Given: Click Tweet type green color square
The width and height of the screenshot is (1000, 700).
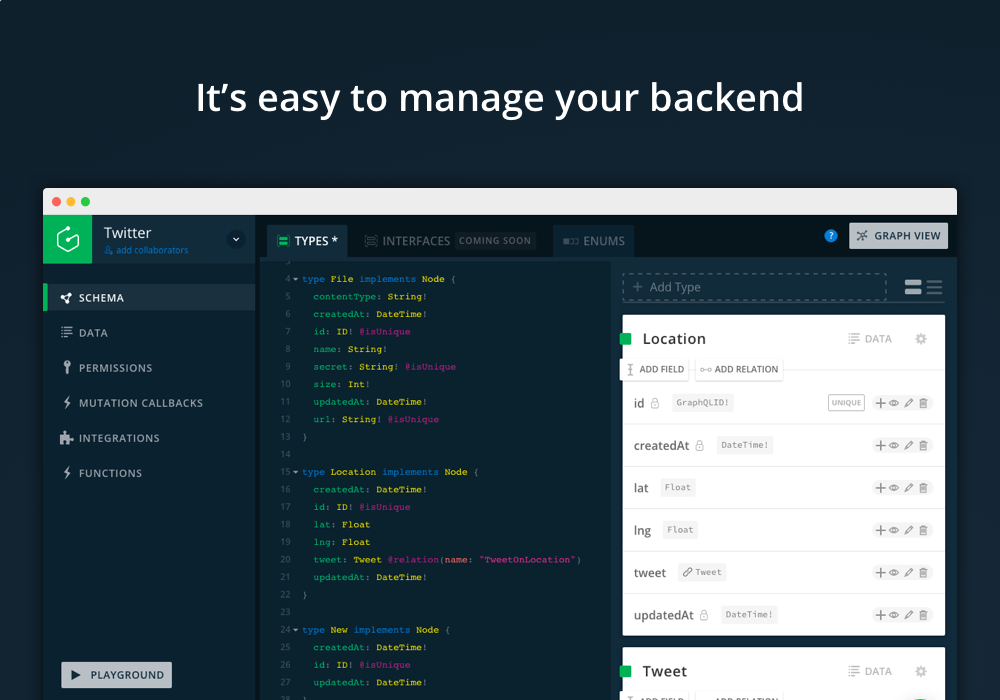Looking at the screenshot, I should point(626,671).
